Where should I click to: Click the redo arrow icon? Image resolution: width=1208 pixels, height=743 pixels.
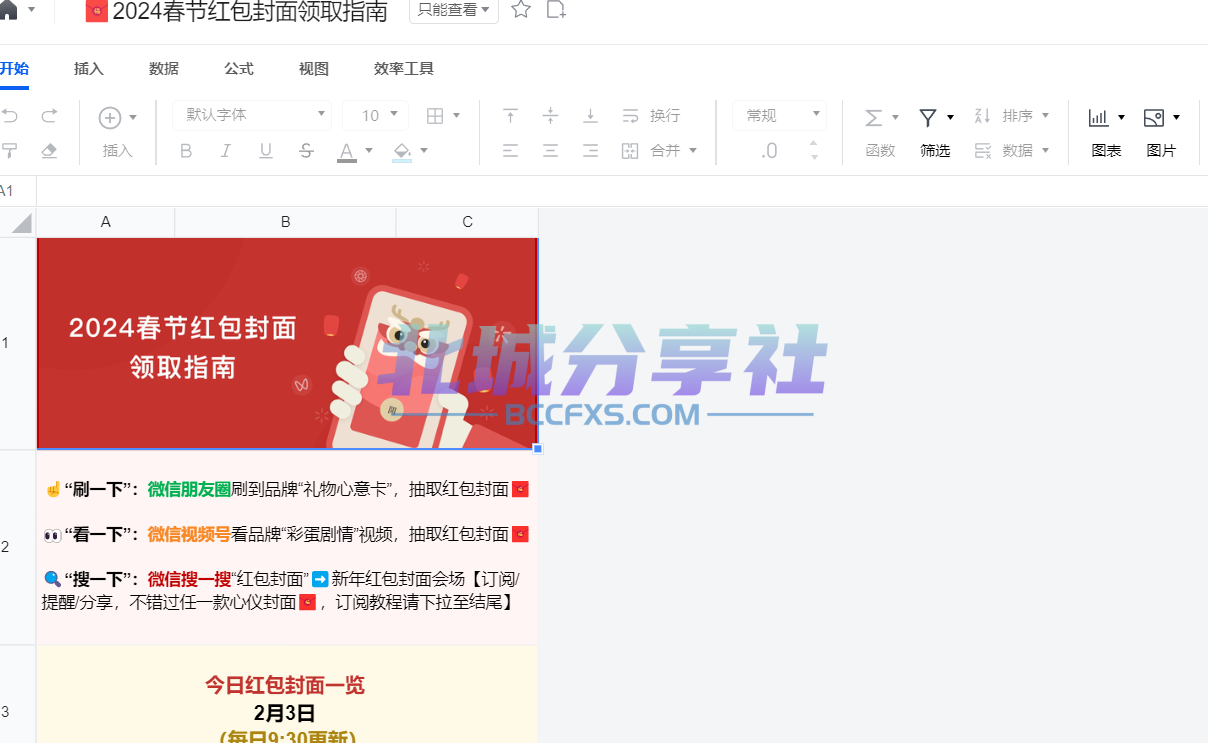coord(49,116)
